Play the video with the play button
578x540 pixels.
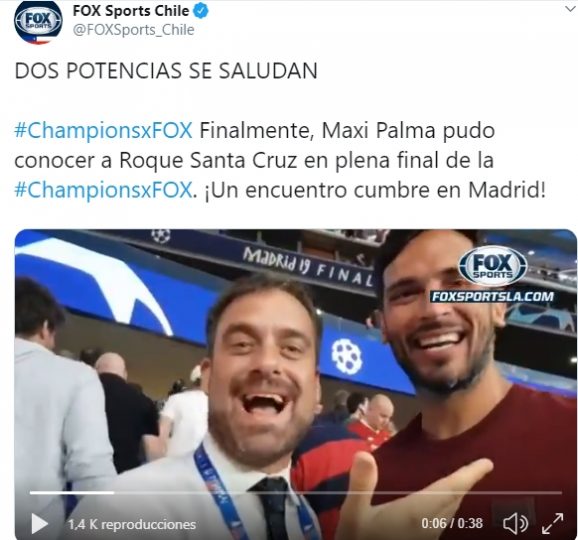coord(39,523)
